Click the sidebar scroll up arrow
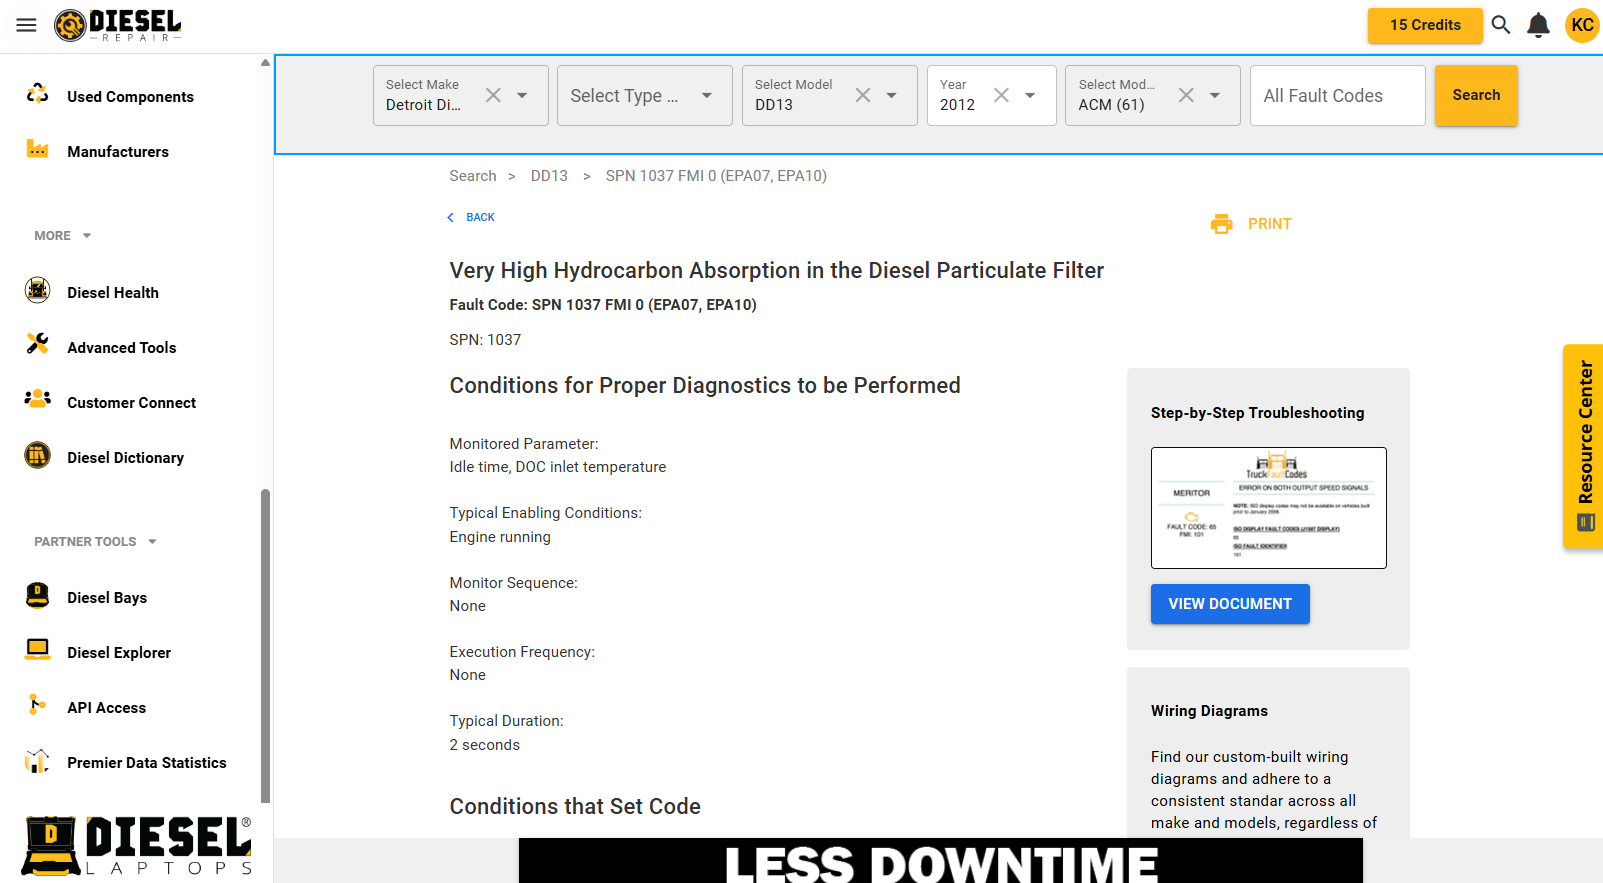Image resolution: width=1603 pixels, height=883 pixels. (x=265, y=62)
